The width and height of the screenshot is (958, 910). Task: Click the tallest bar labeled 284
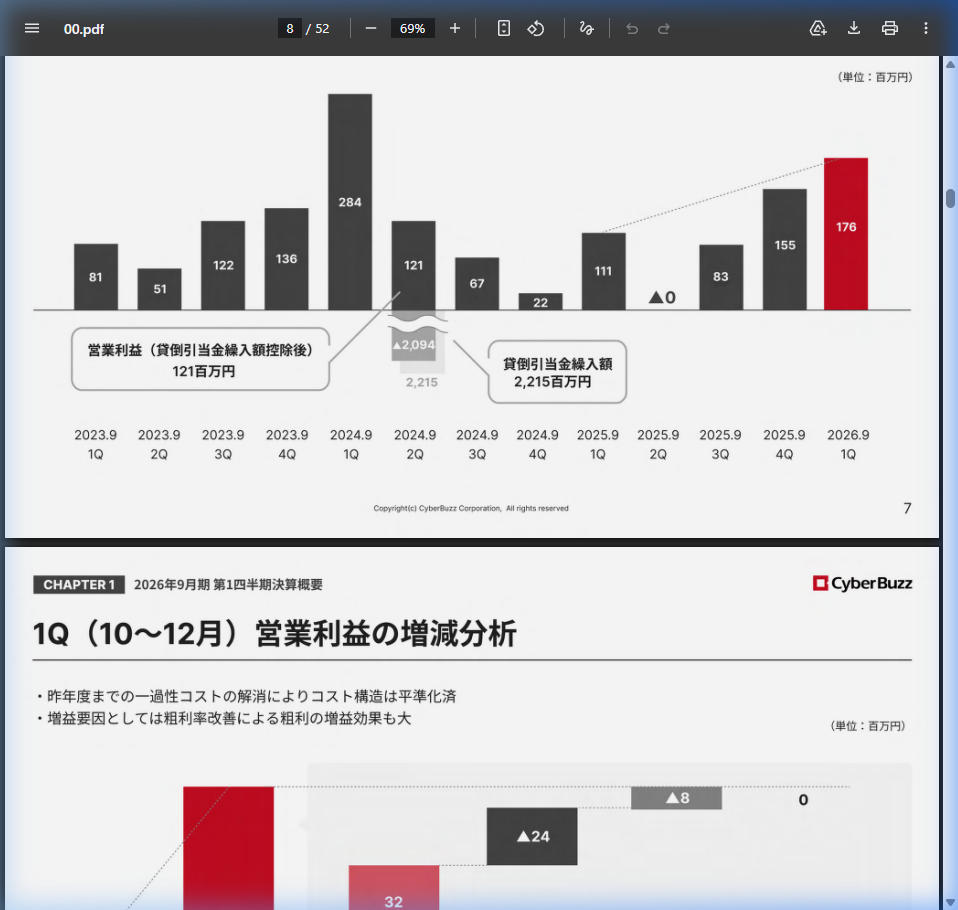(350, 201)
